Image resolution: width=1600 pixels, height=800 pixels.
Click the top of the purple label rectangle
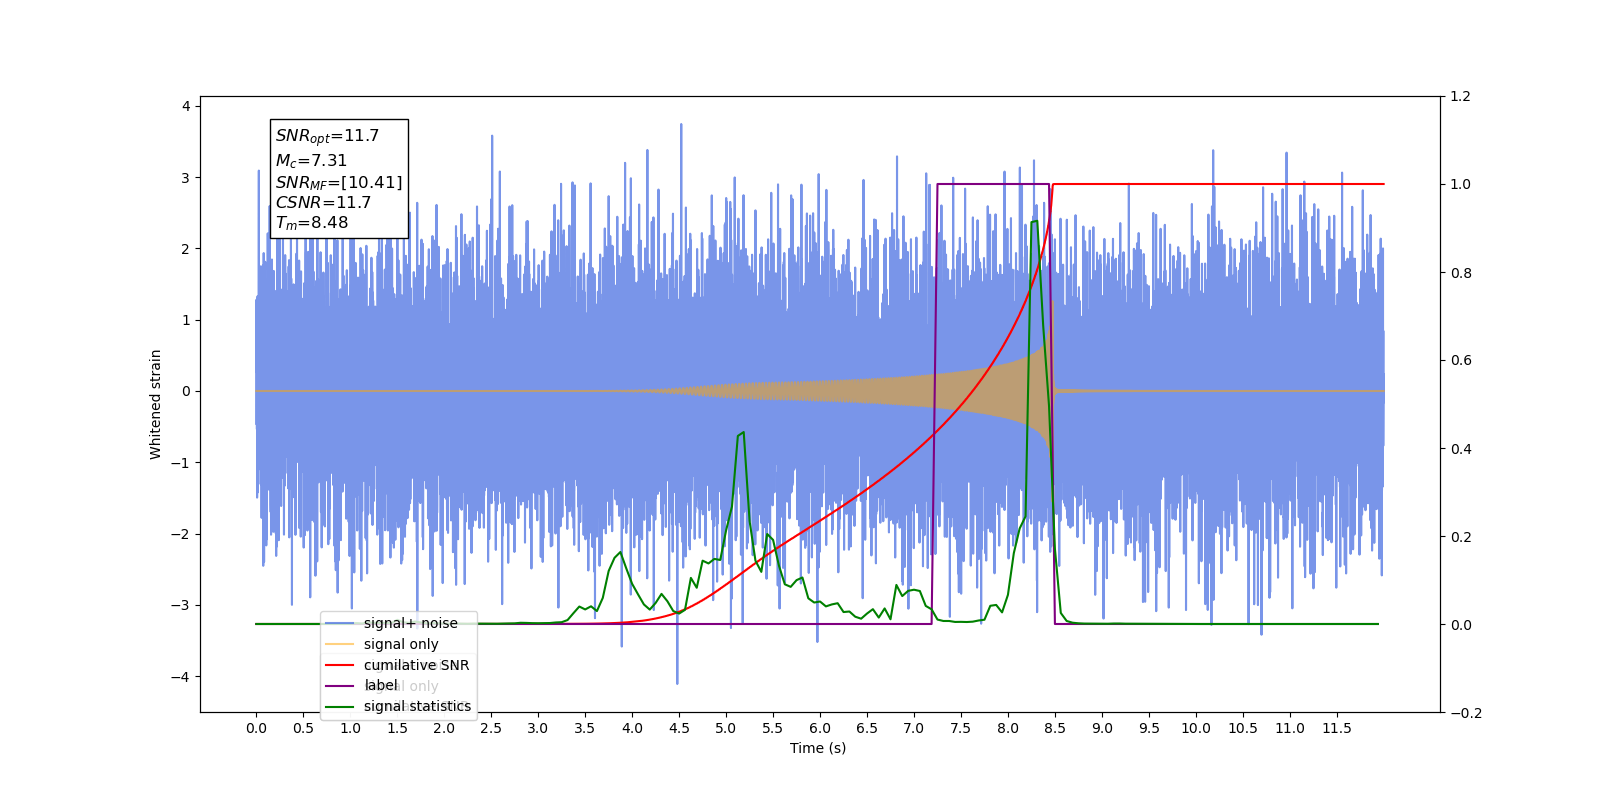pyautogui.click(x=993, y=184)
